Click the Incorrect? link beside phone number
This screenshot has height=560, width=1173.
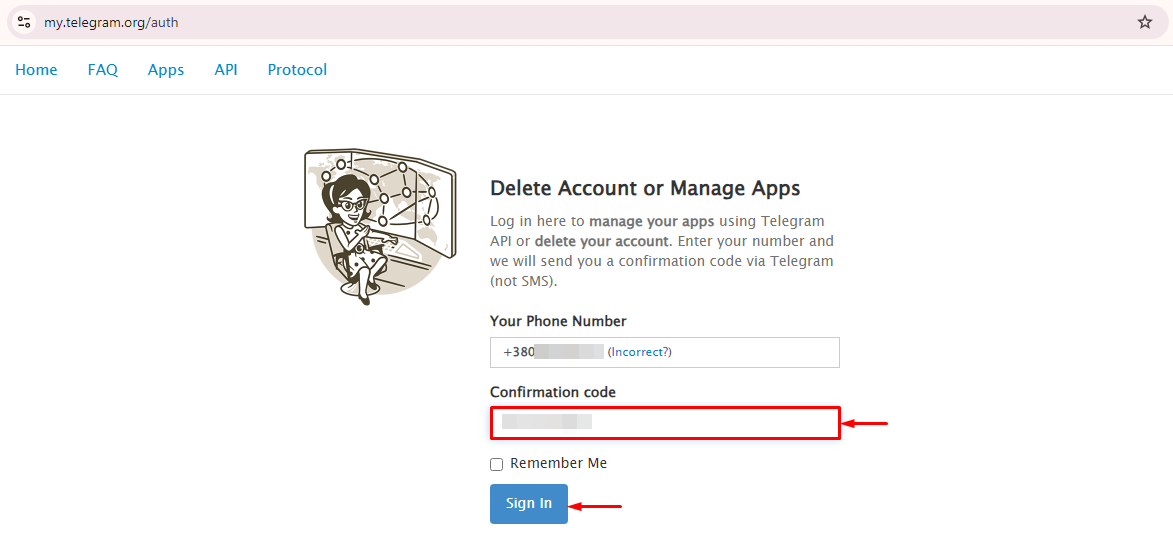(x=639, y=351)
